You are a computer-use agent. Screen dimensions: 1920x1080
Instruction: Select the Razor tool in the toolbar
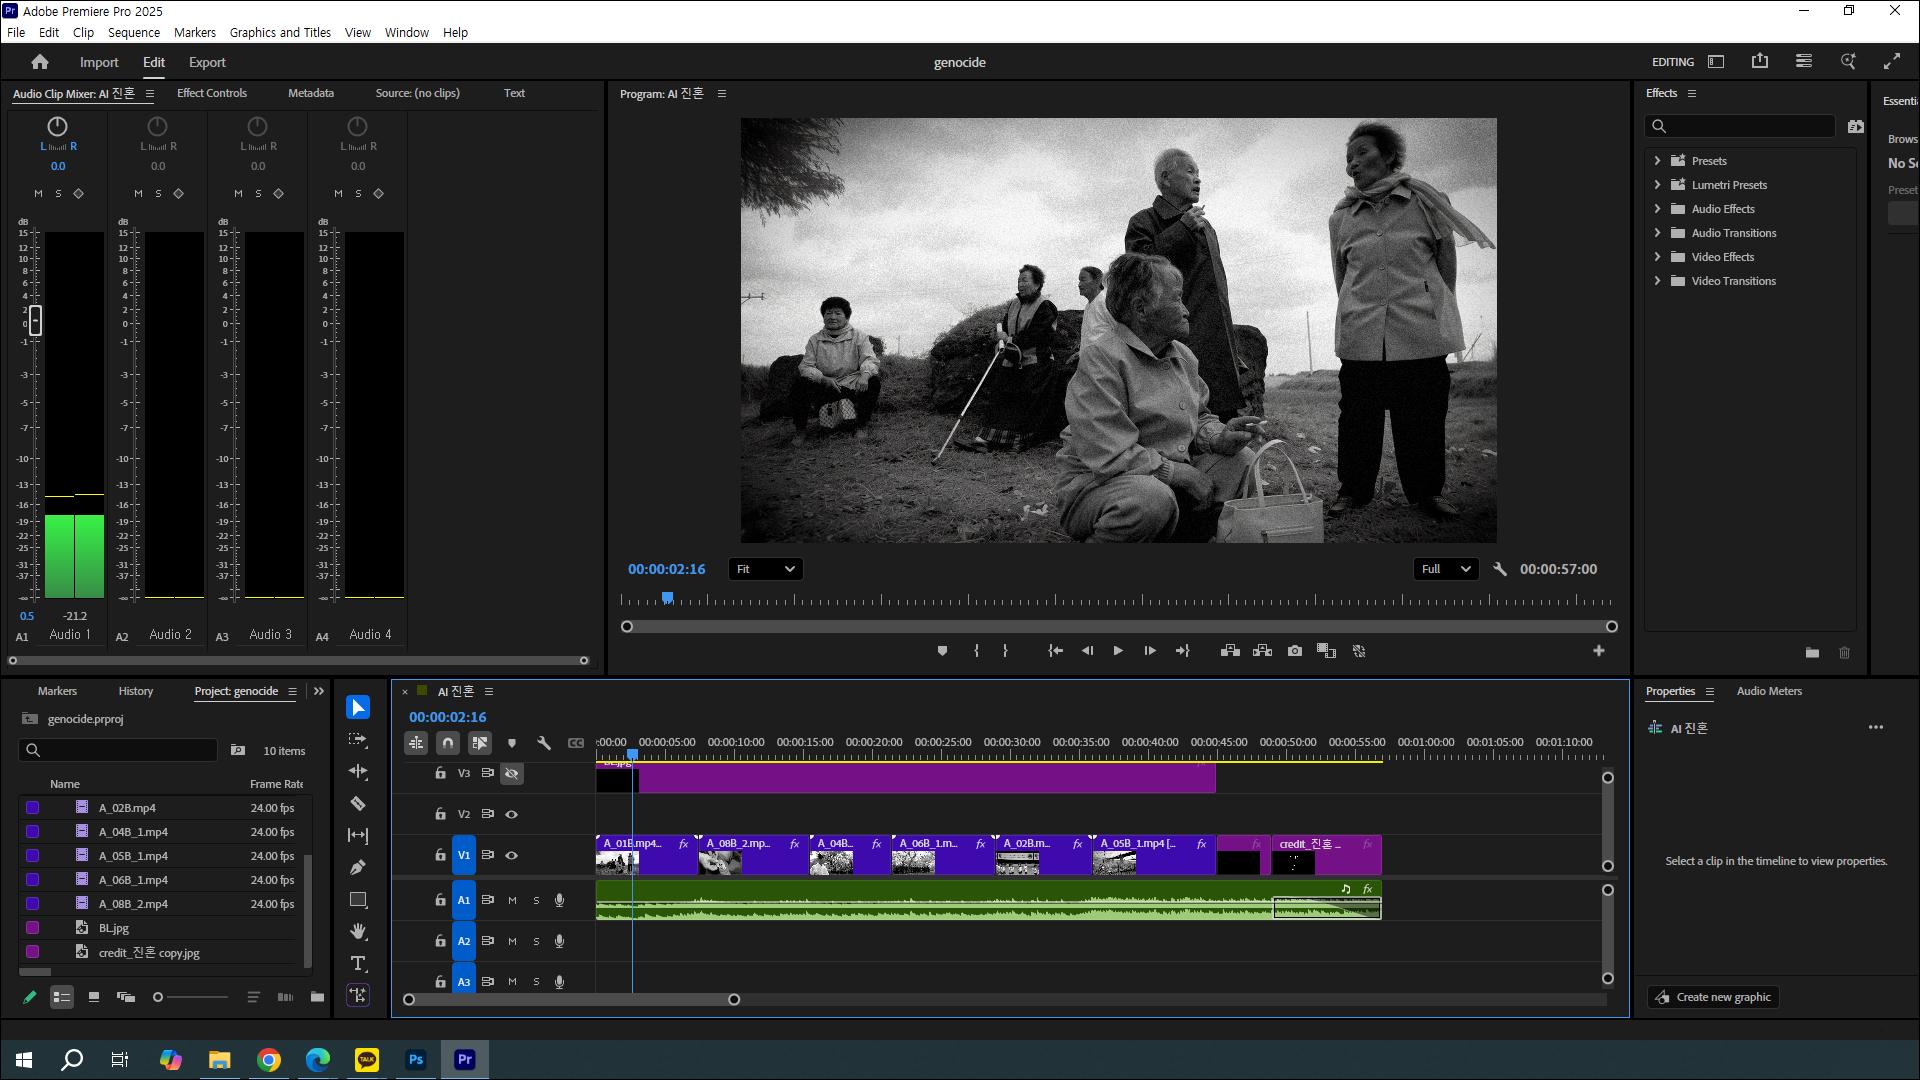click(x=357, y=804)
